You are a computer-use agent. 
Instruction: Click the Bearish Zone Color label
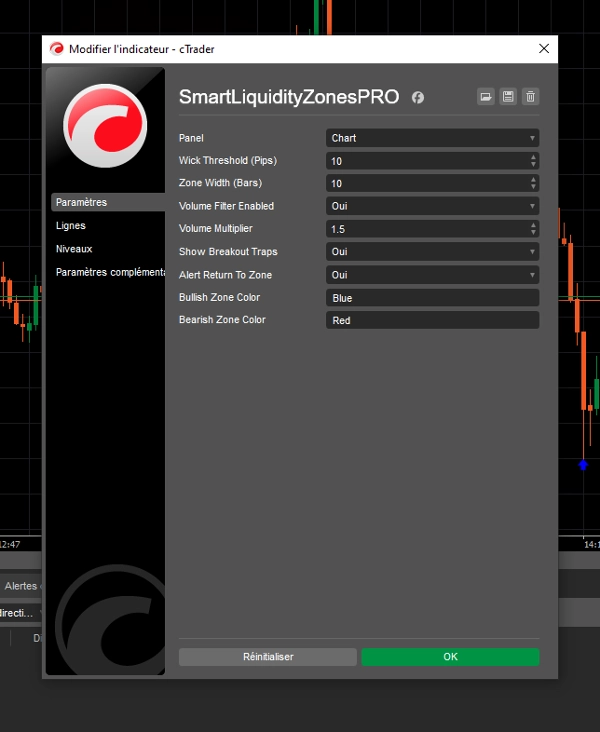pyautogui.click(x=222, y=320)
